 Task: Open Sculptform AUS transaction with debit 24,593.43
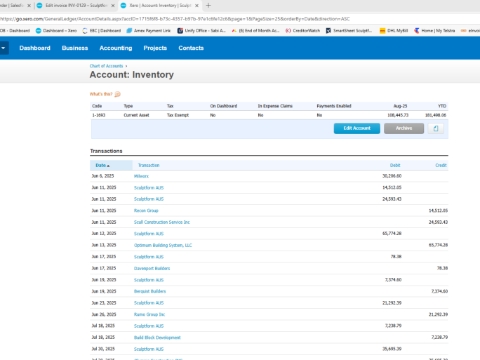click(149, 199)
